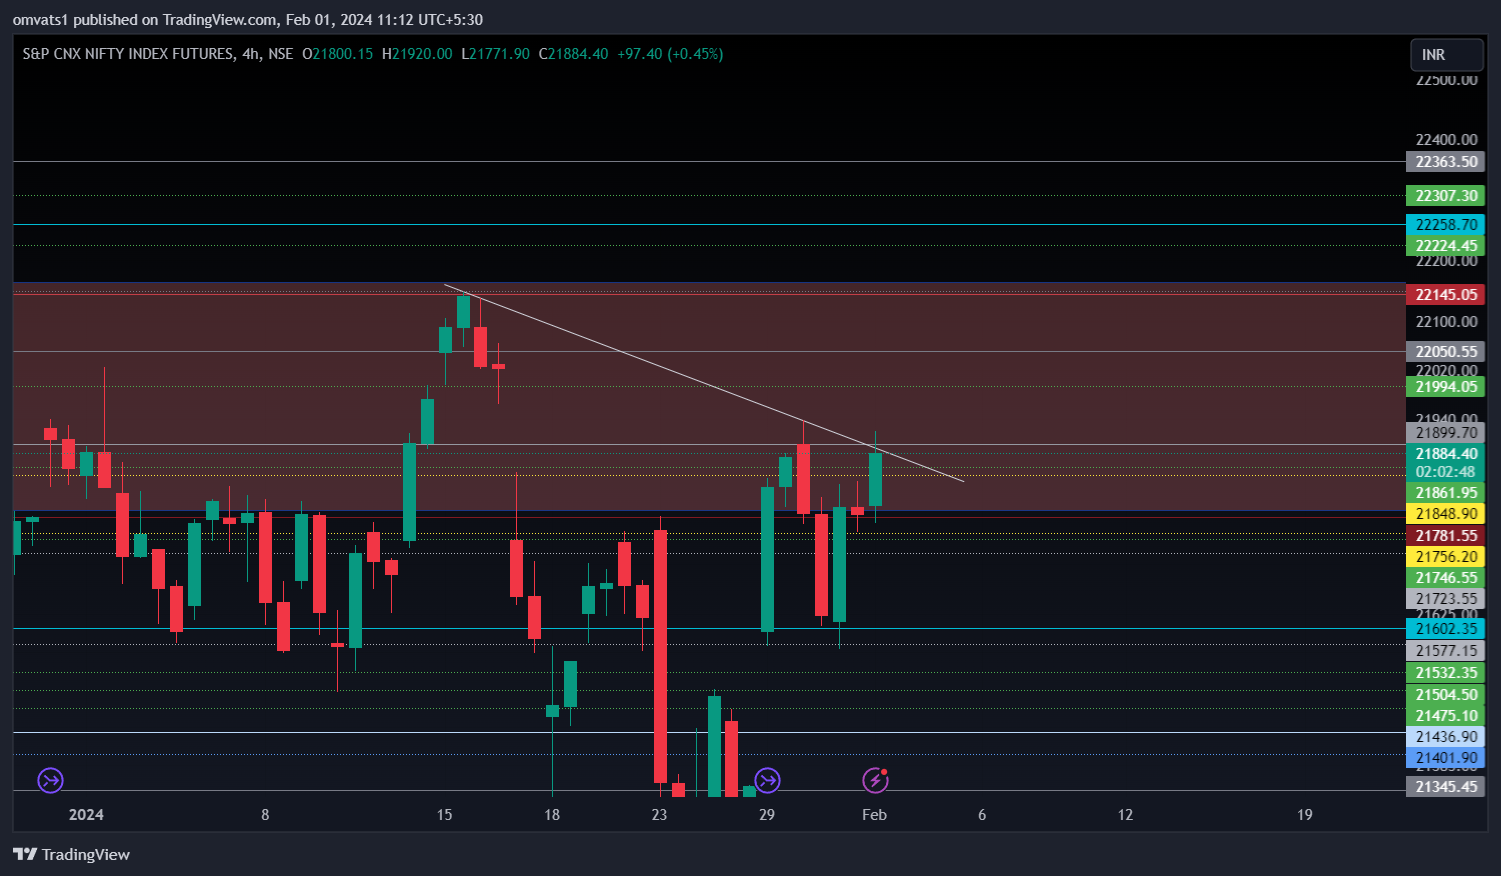Select the gray 21899.70 price label
1501x876 pixels.
click(x=1446, y=433)
